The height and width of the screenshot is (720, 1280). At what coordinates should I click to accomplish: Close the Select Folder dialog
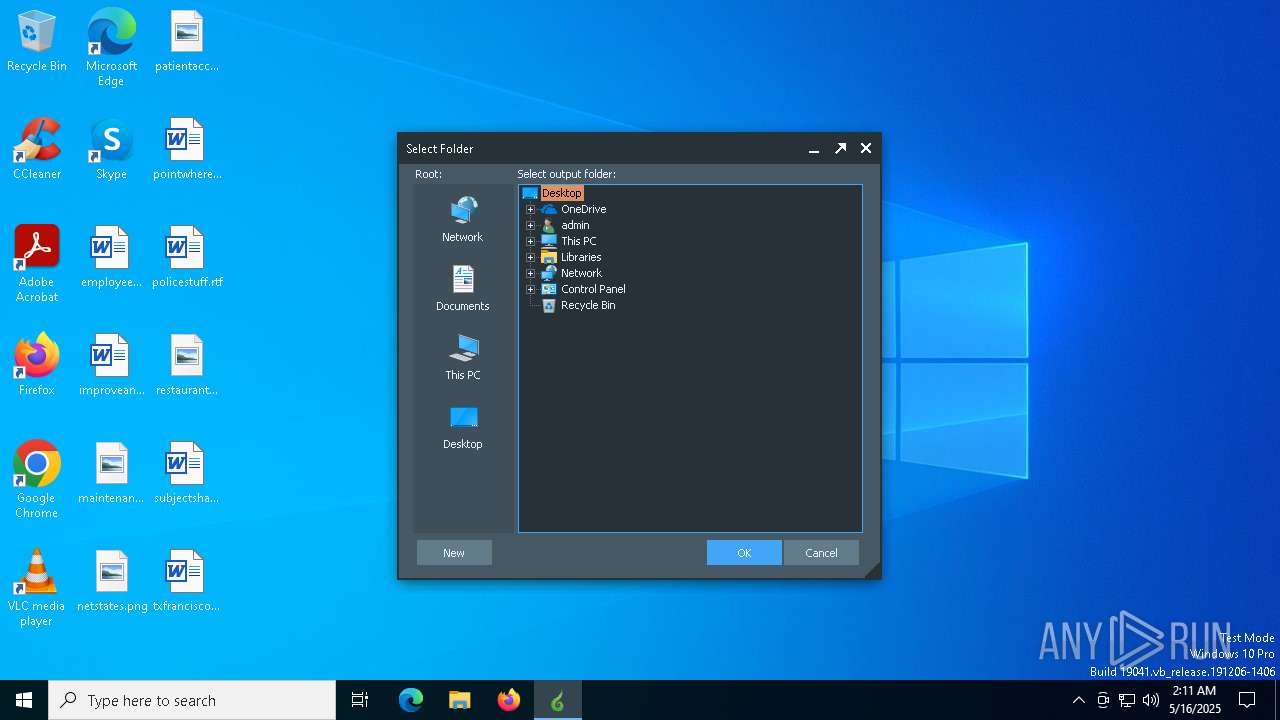click(866, 149)
